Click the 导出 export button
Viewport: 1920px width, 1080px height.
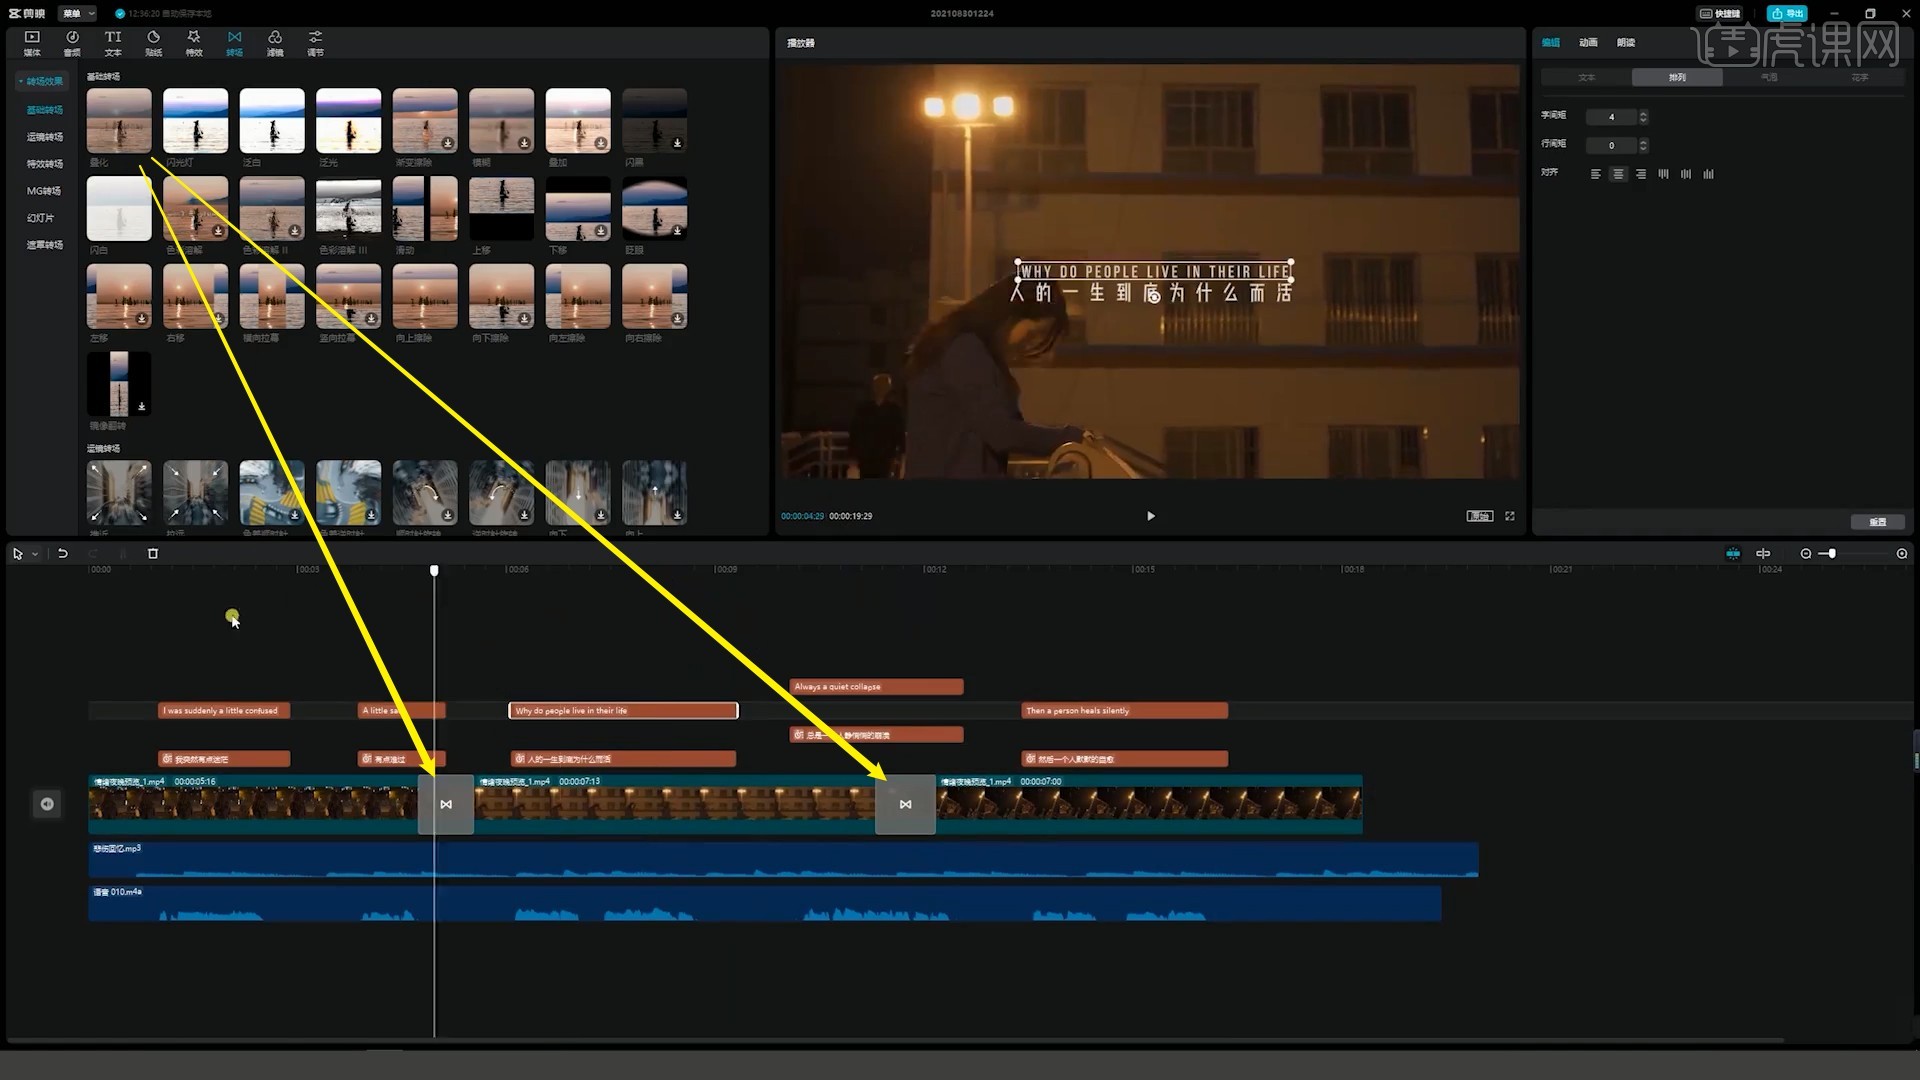point(1787,13)
